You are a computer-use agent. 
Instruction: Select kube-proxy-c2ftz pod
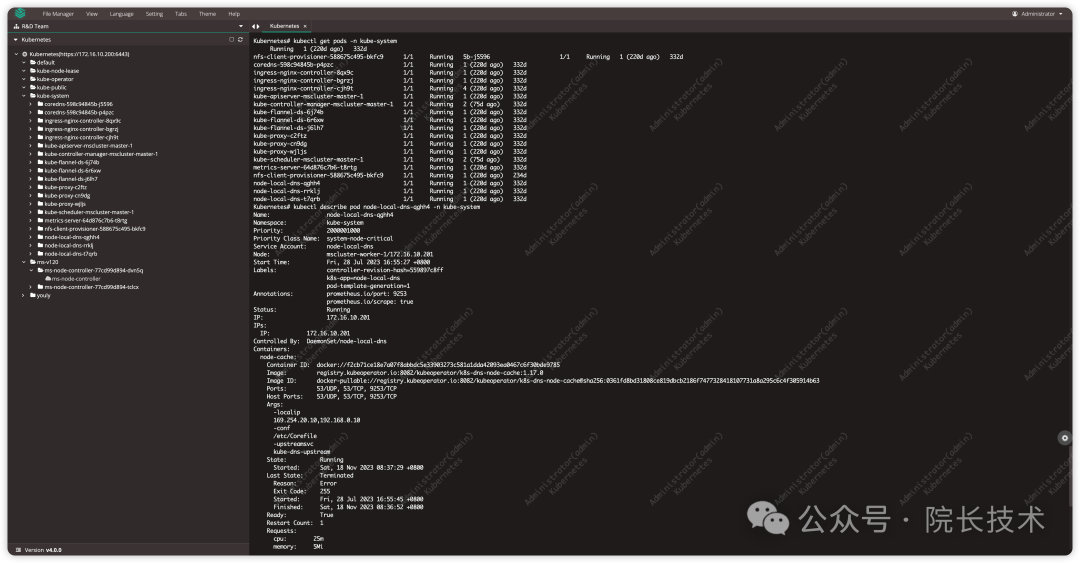click(x=66, y=187)
